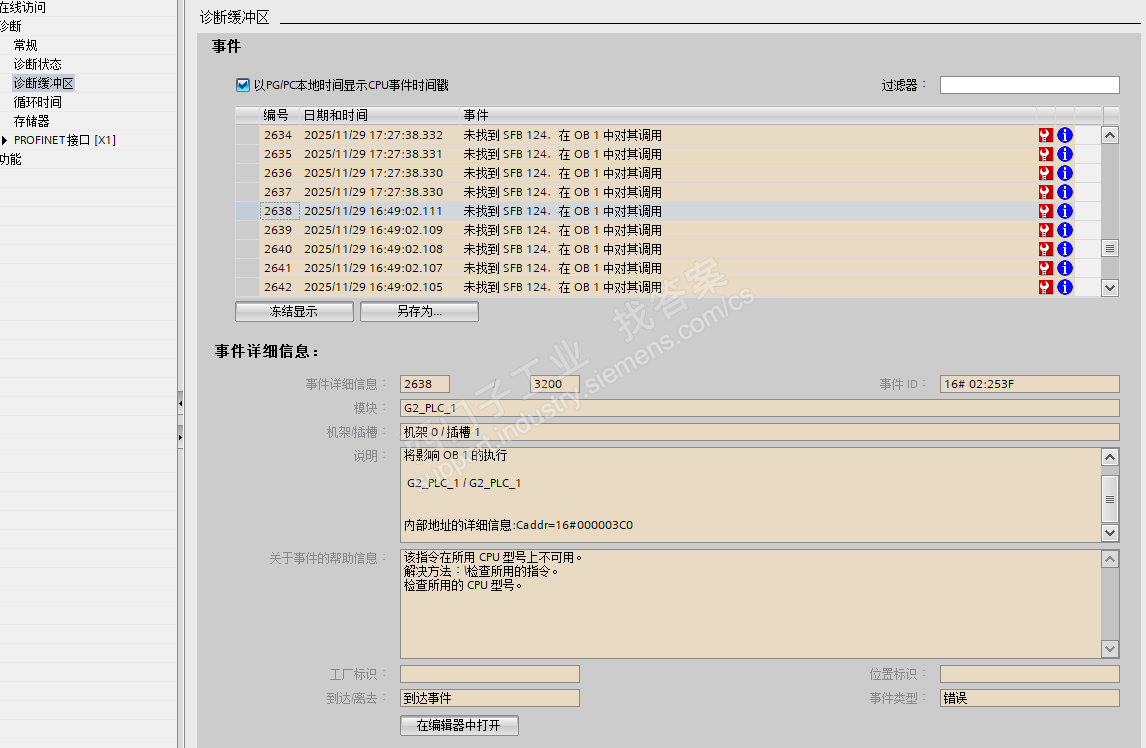Click the 机架/插槽 field
This screenshot has width=1146, height=748.
coord(759,432)
